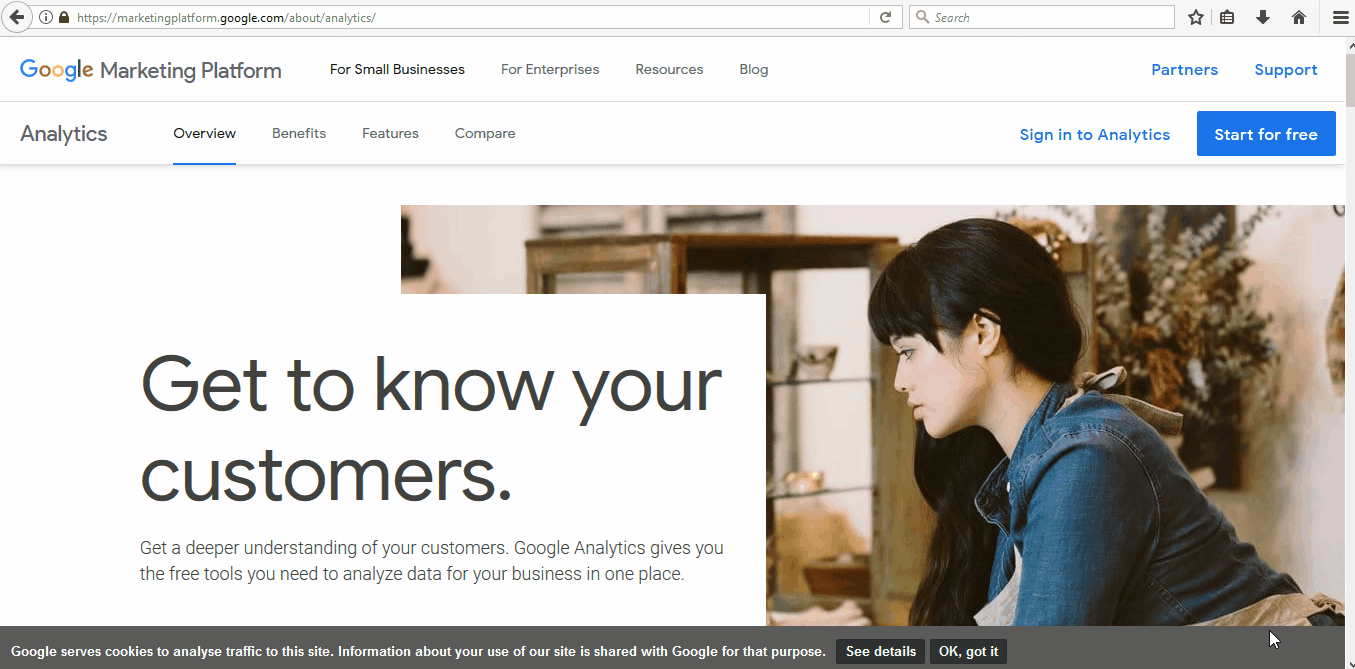Open the Resources menu
Image resolution: width=1355 pixels, height=669 pixels.
[669, 69]
